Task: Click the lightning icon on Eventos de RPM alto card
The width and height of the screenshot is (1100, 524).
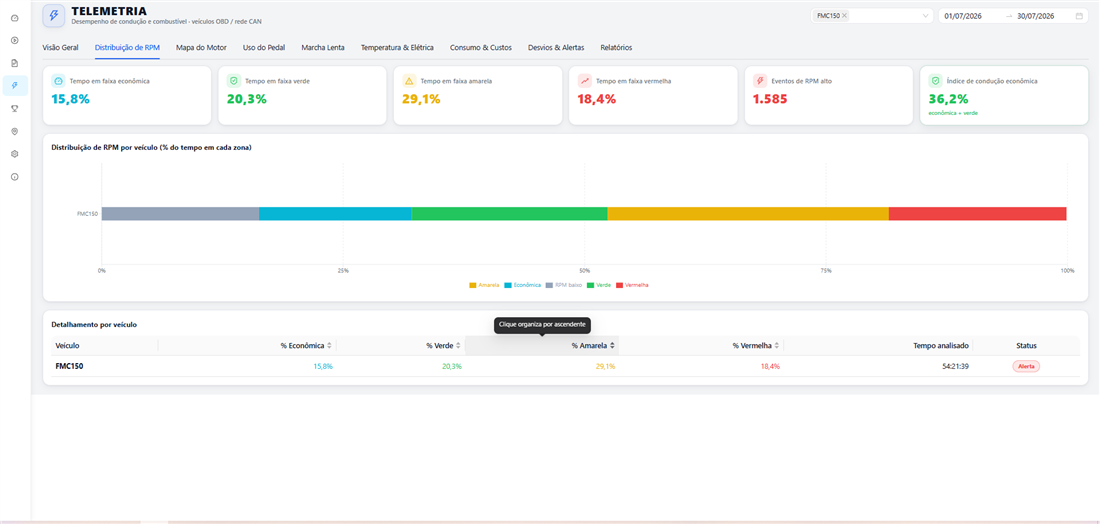Action: coord(760,81)
